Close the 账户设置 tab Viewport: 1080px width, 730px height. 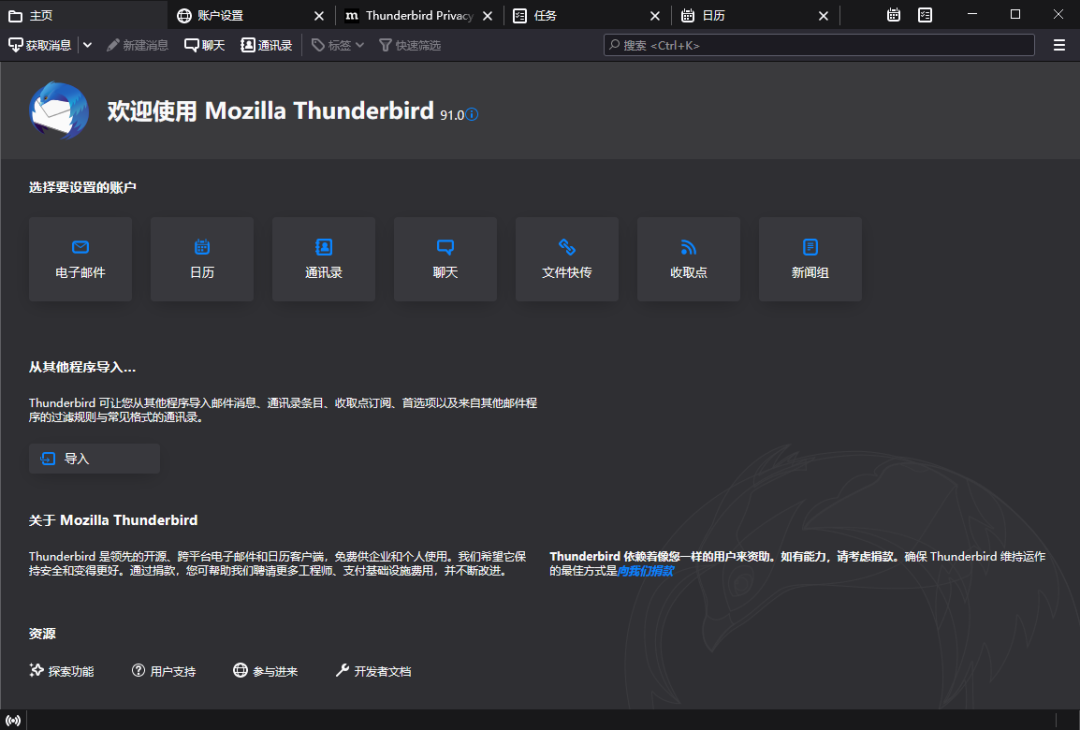tap(319, 16)
